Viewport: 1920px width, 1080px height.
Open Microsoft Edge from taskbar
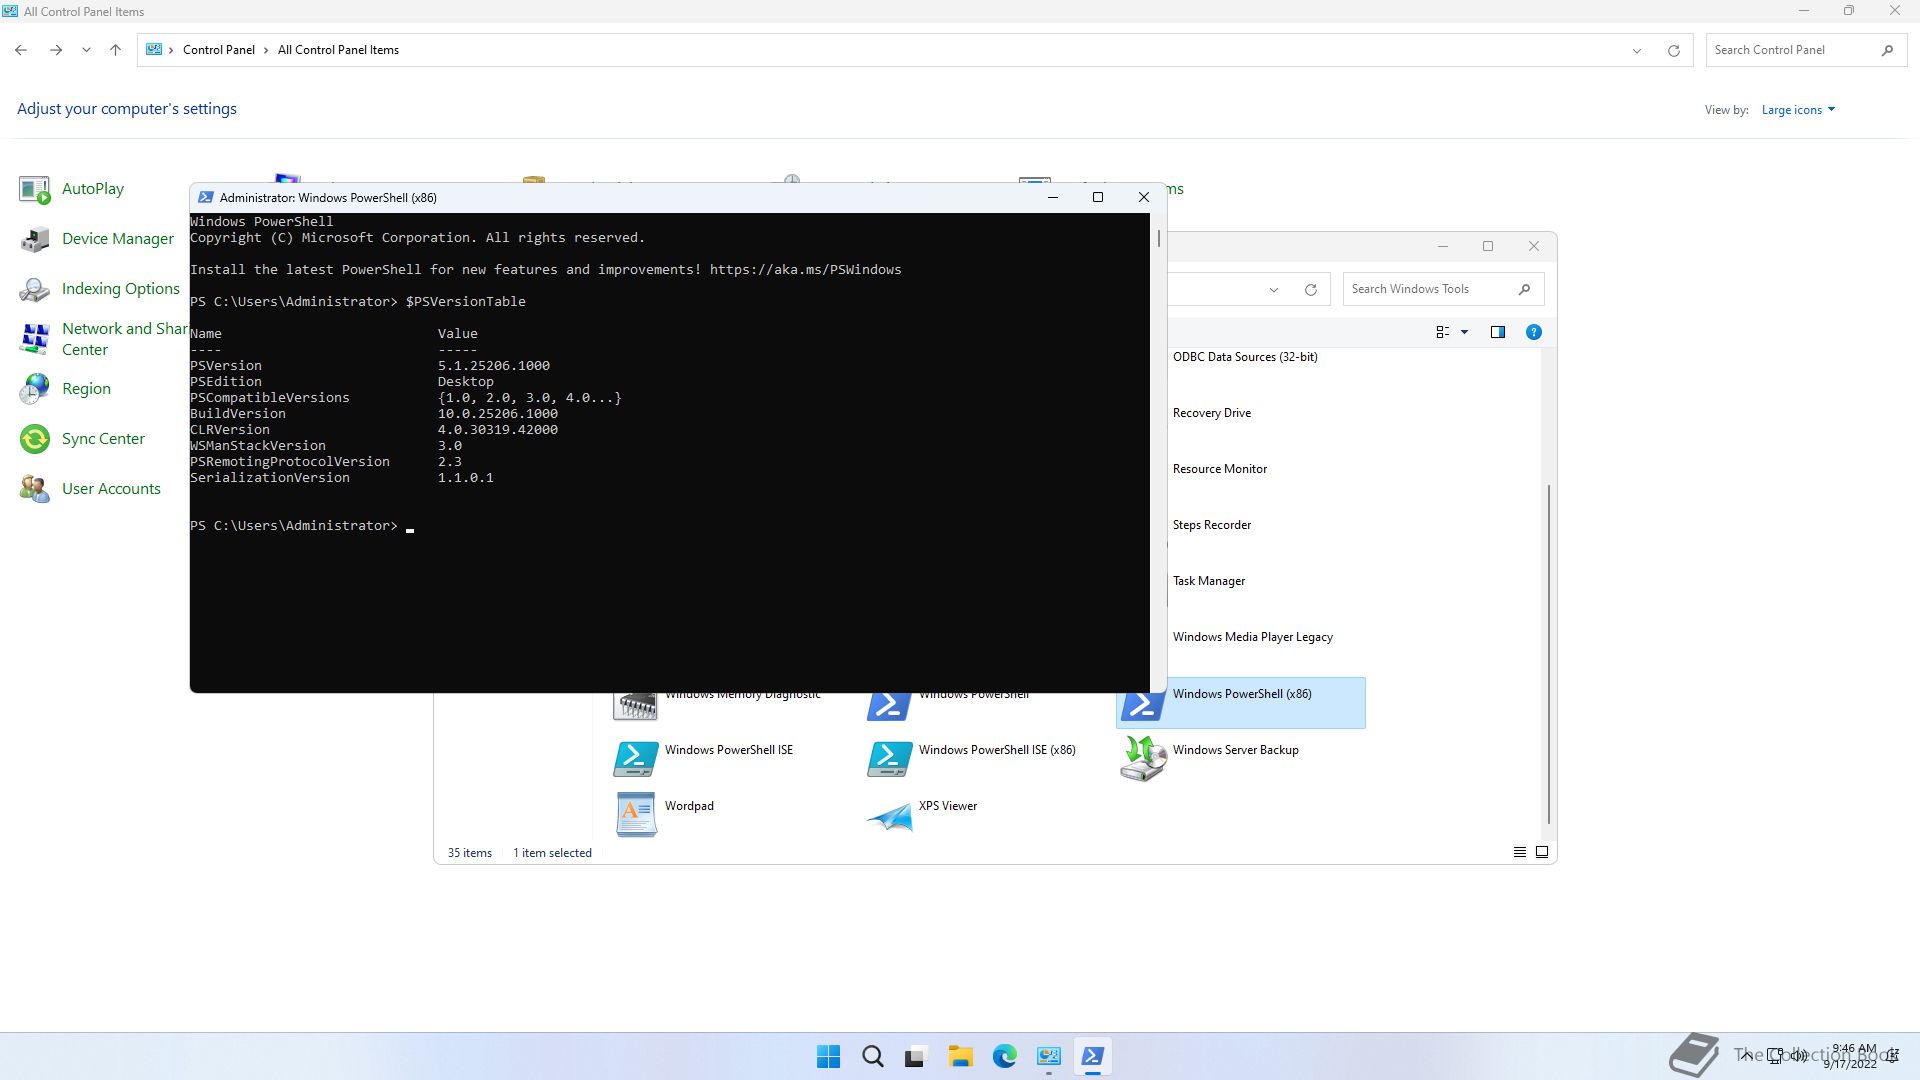[1004, 1056]
